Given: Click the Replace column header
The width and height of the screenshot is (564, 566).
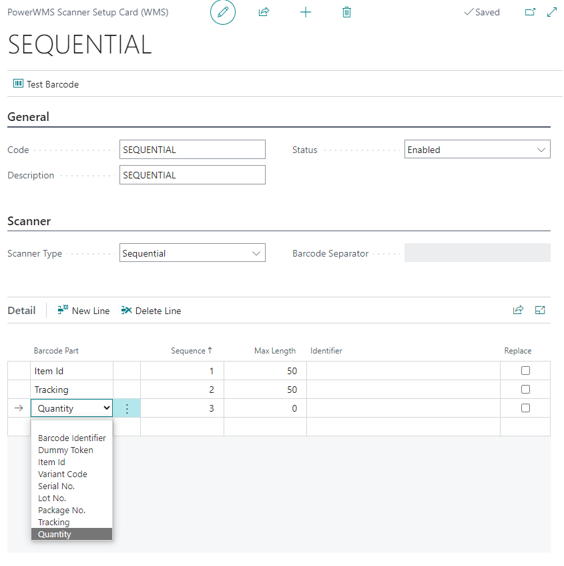Looking at the screenshot, I should click(517, 351).
